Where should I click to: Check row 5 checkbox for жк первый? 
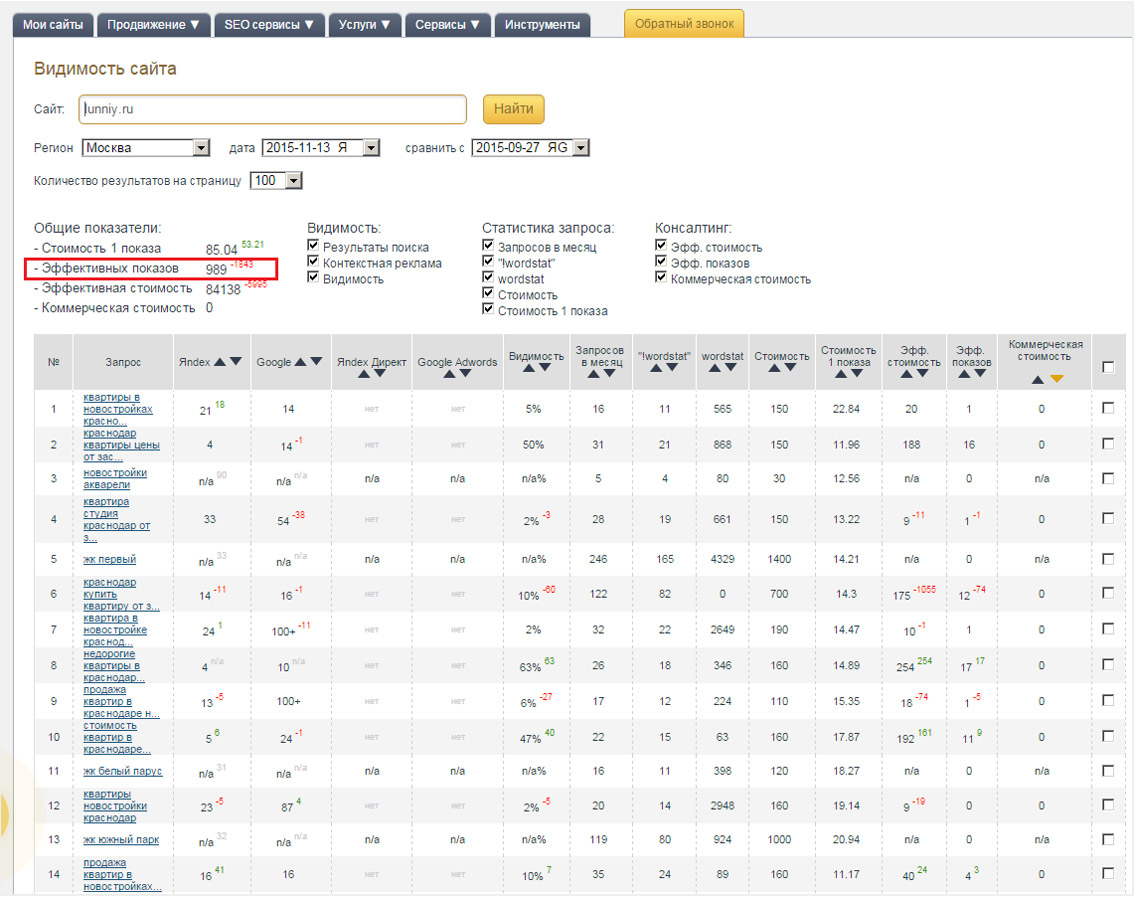pyautogui.click(x=1108, y=559)
